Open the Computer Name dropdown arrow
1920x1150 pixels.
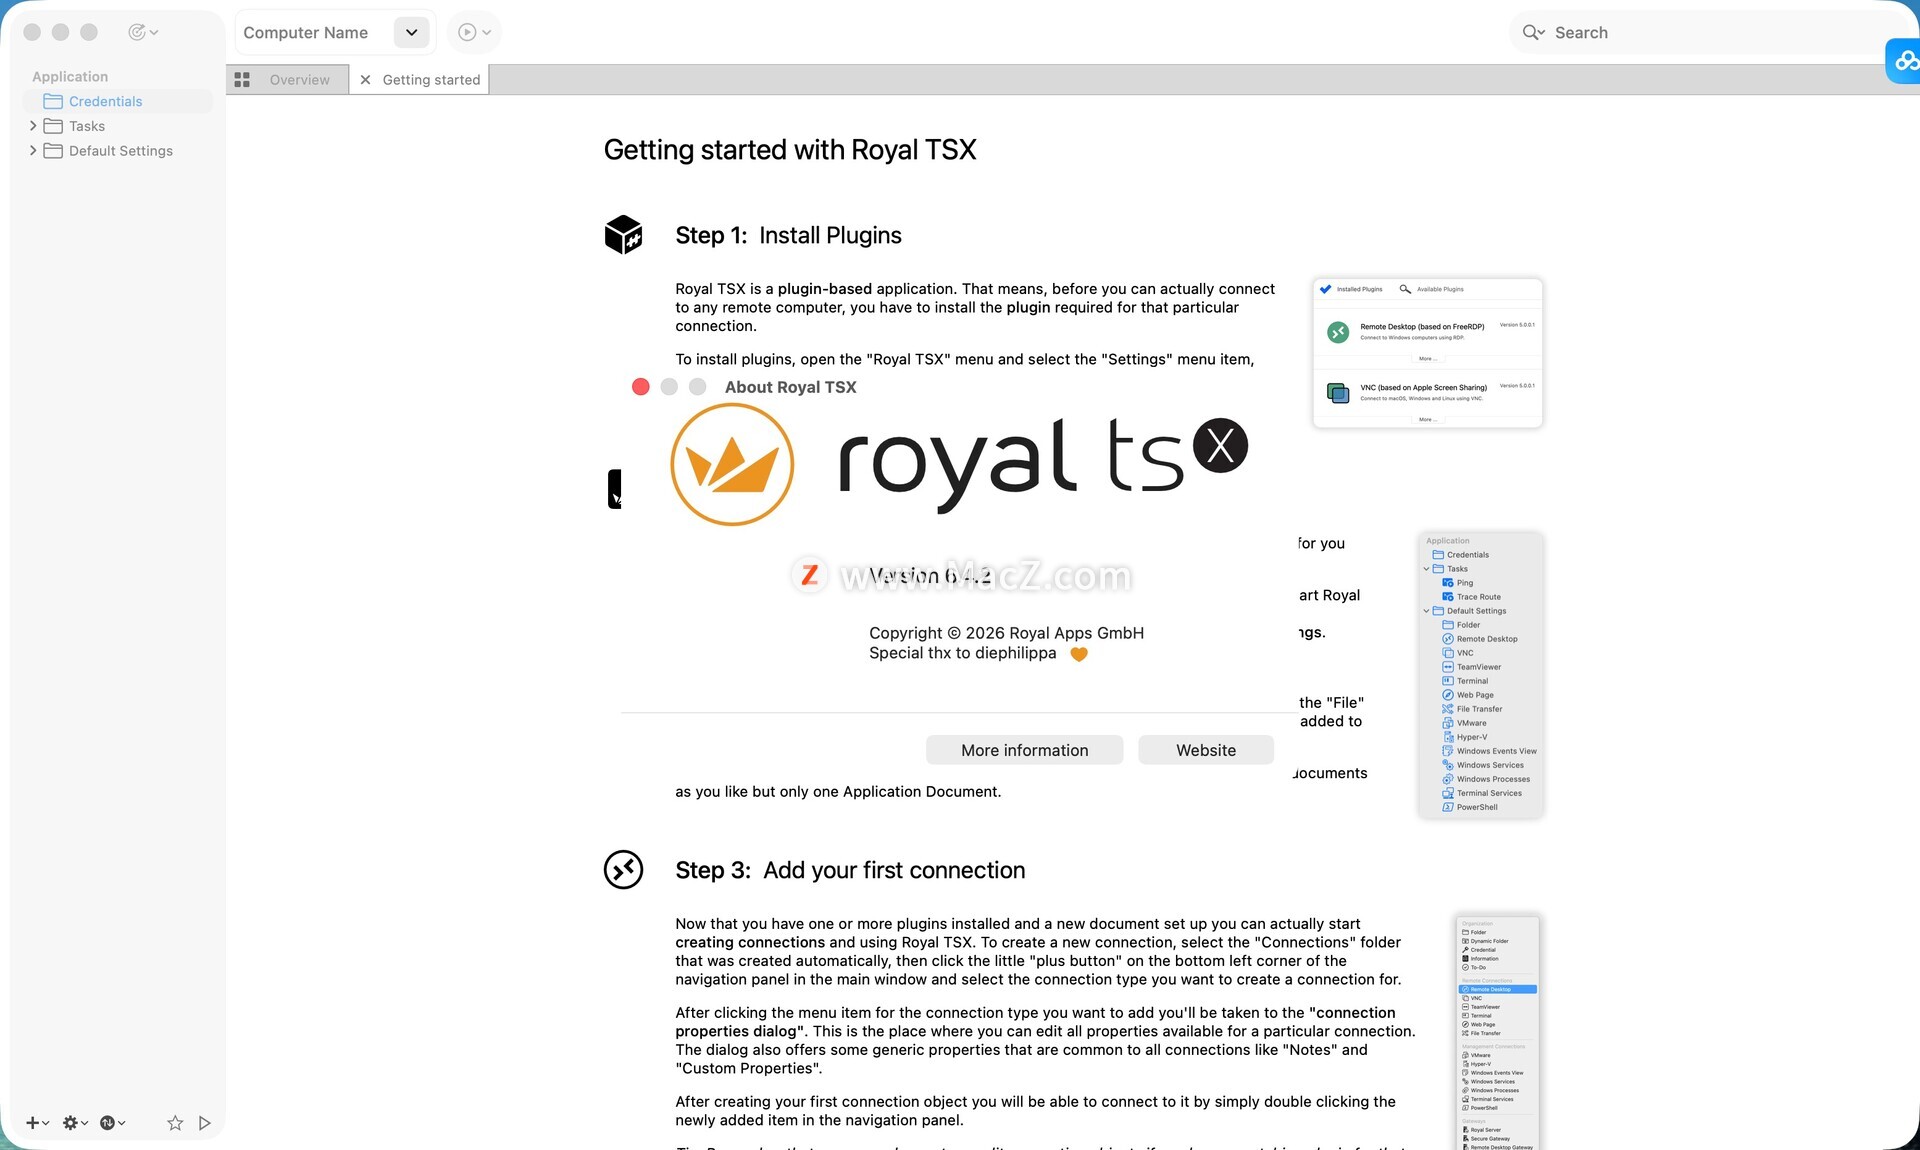tap(411, 32)
